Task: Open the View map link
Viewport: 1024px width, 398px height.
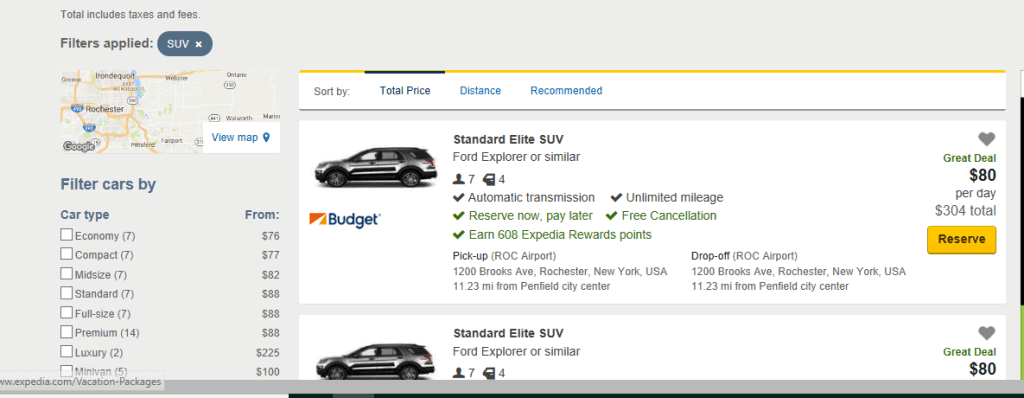Action: [235, 137]
